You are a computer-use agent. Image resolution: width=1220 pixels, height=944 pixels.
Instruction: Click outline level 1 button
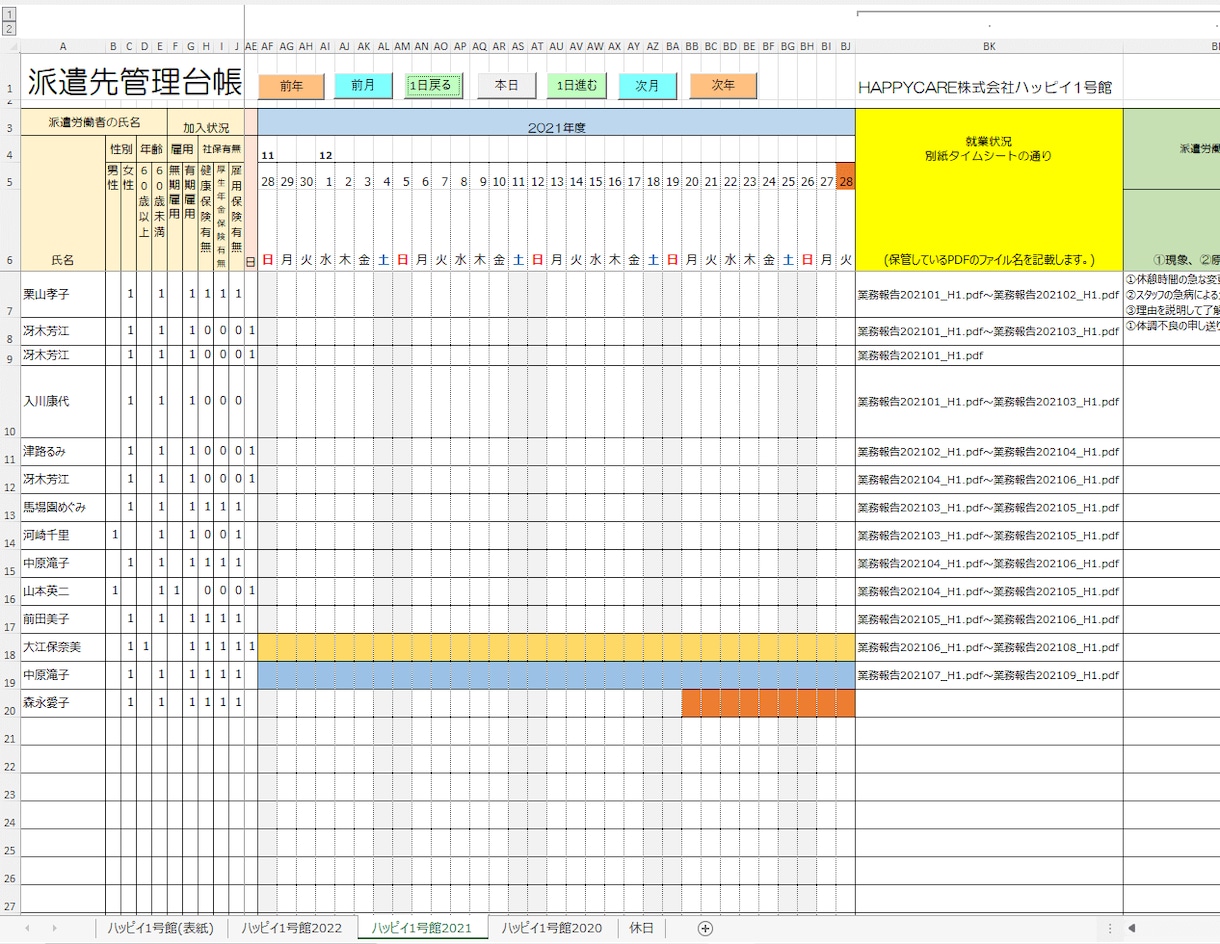click(x=9, y=14)
